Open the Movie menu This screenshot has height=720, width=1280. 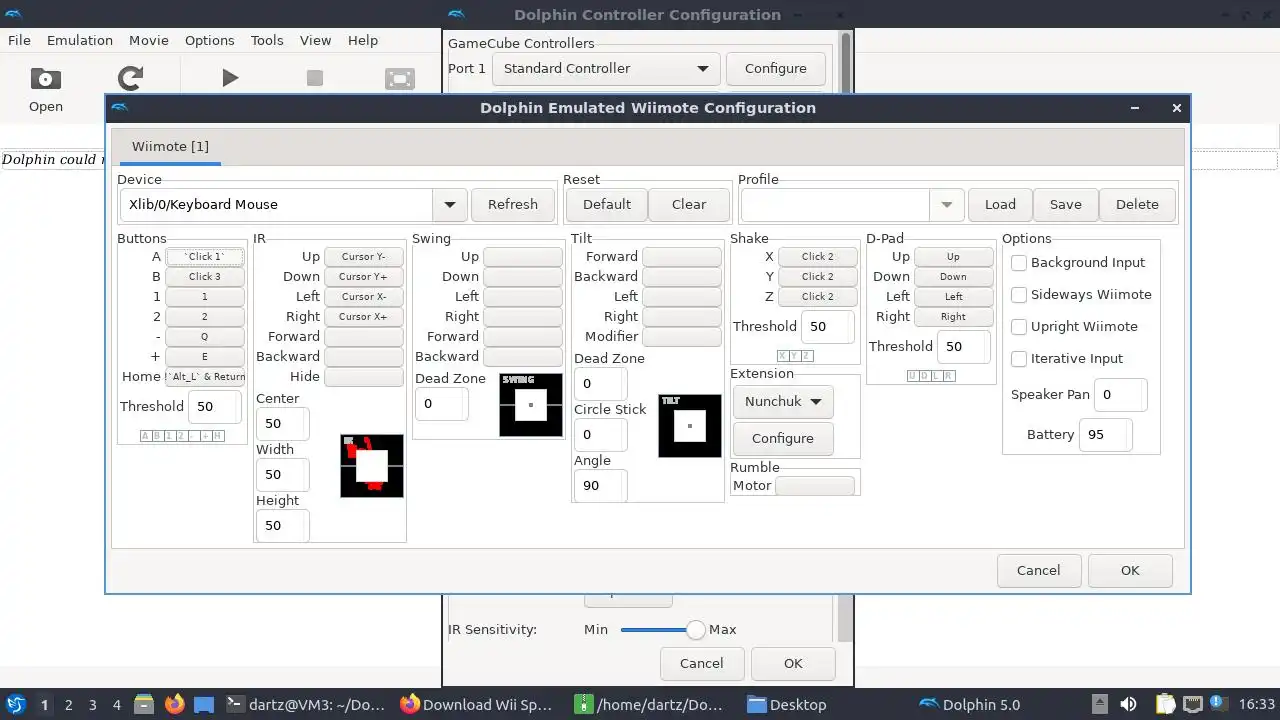click(x=148, y=40)
